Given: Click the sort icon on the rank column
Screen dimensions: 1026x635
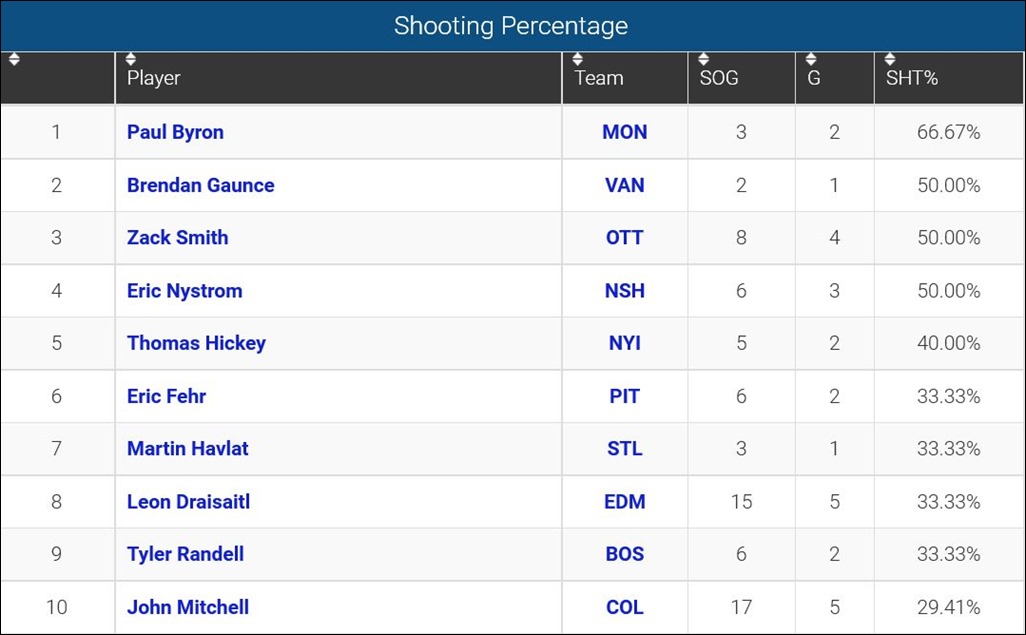Looking at the screenshot, I should [x=14, y=60].
